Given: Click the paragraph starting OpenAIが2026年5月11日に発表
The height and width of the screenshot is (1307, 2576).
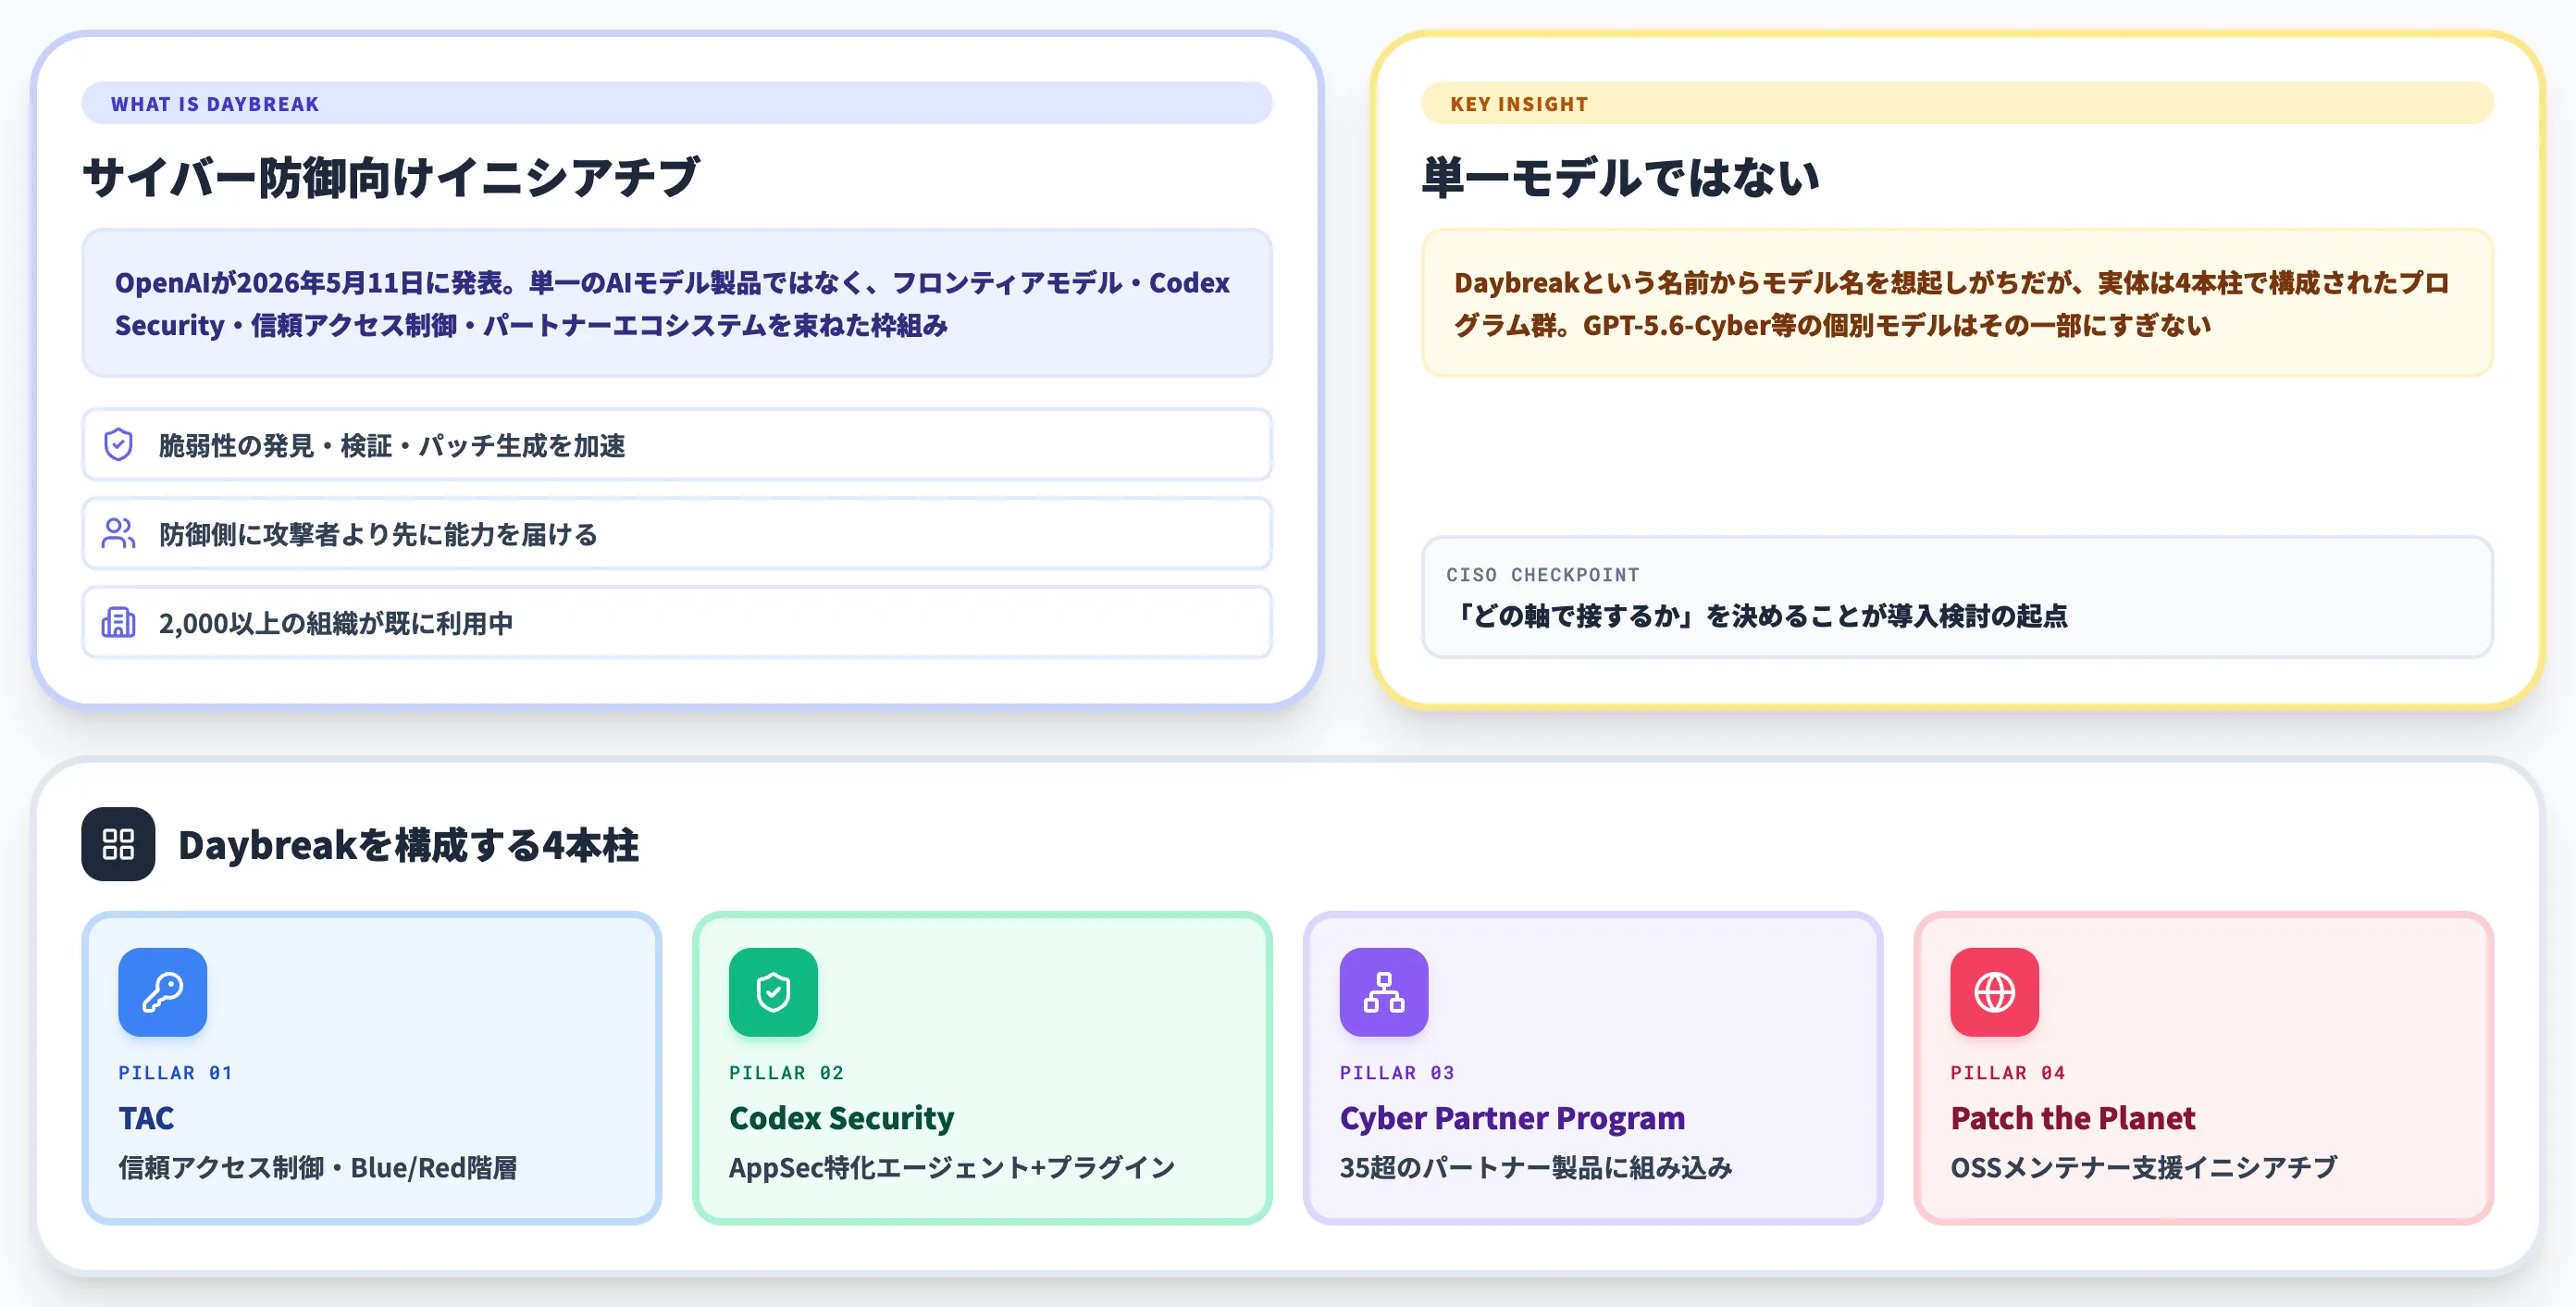Looking at the screenshot, I should pos(672,303).
